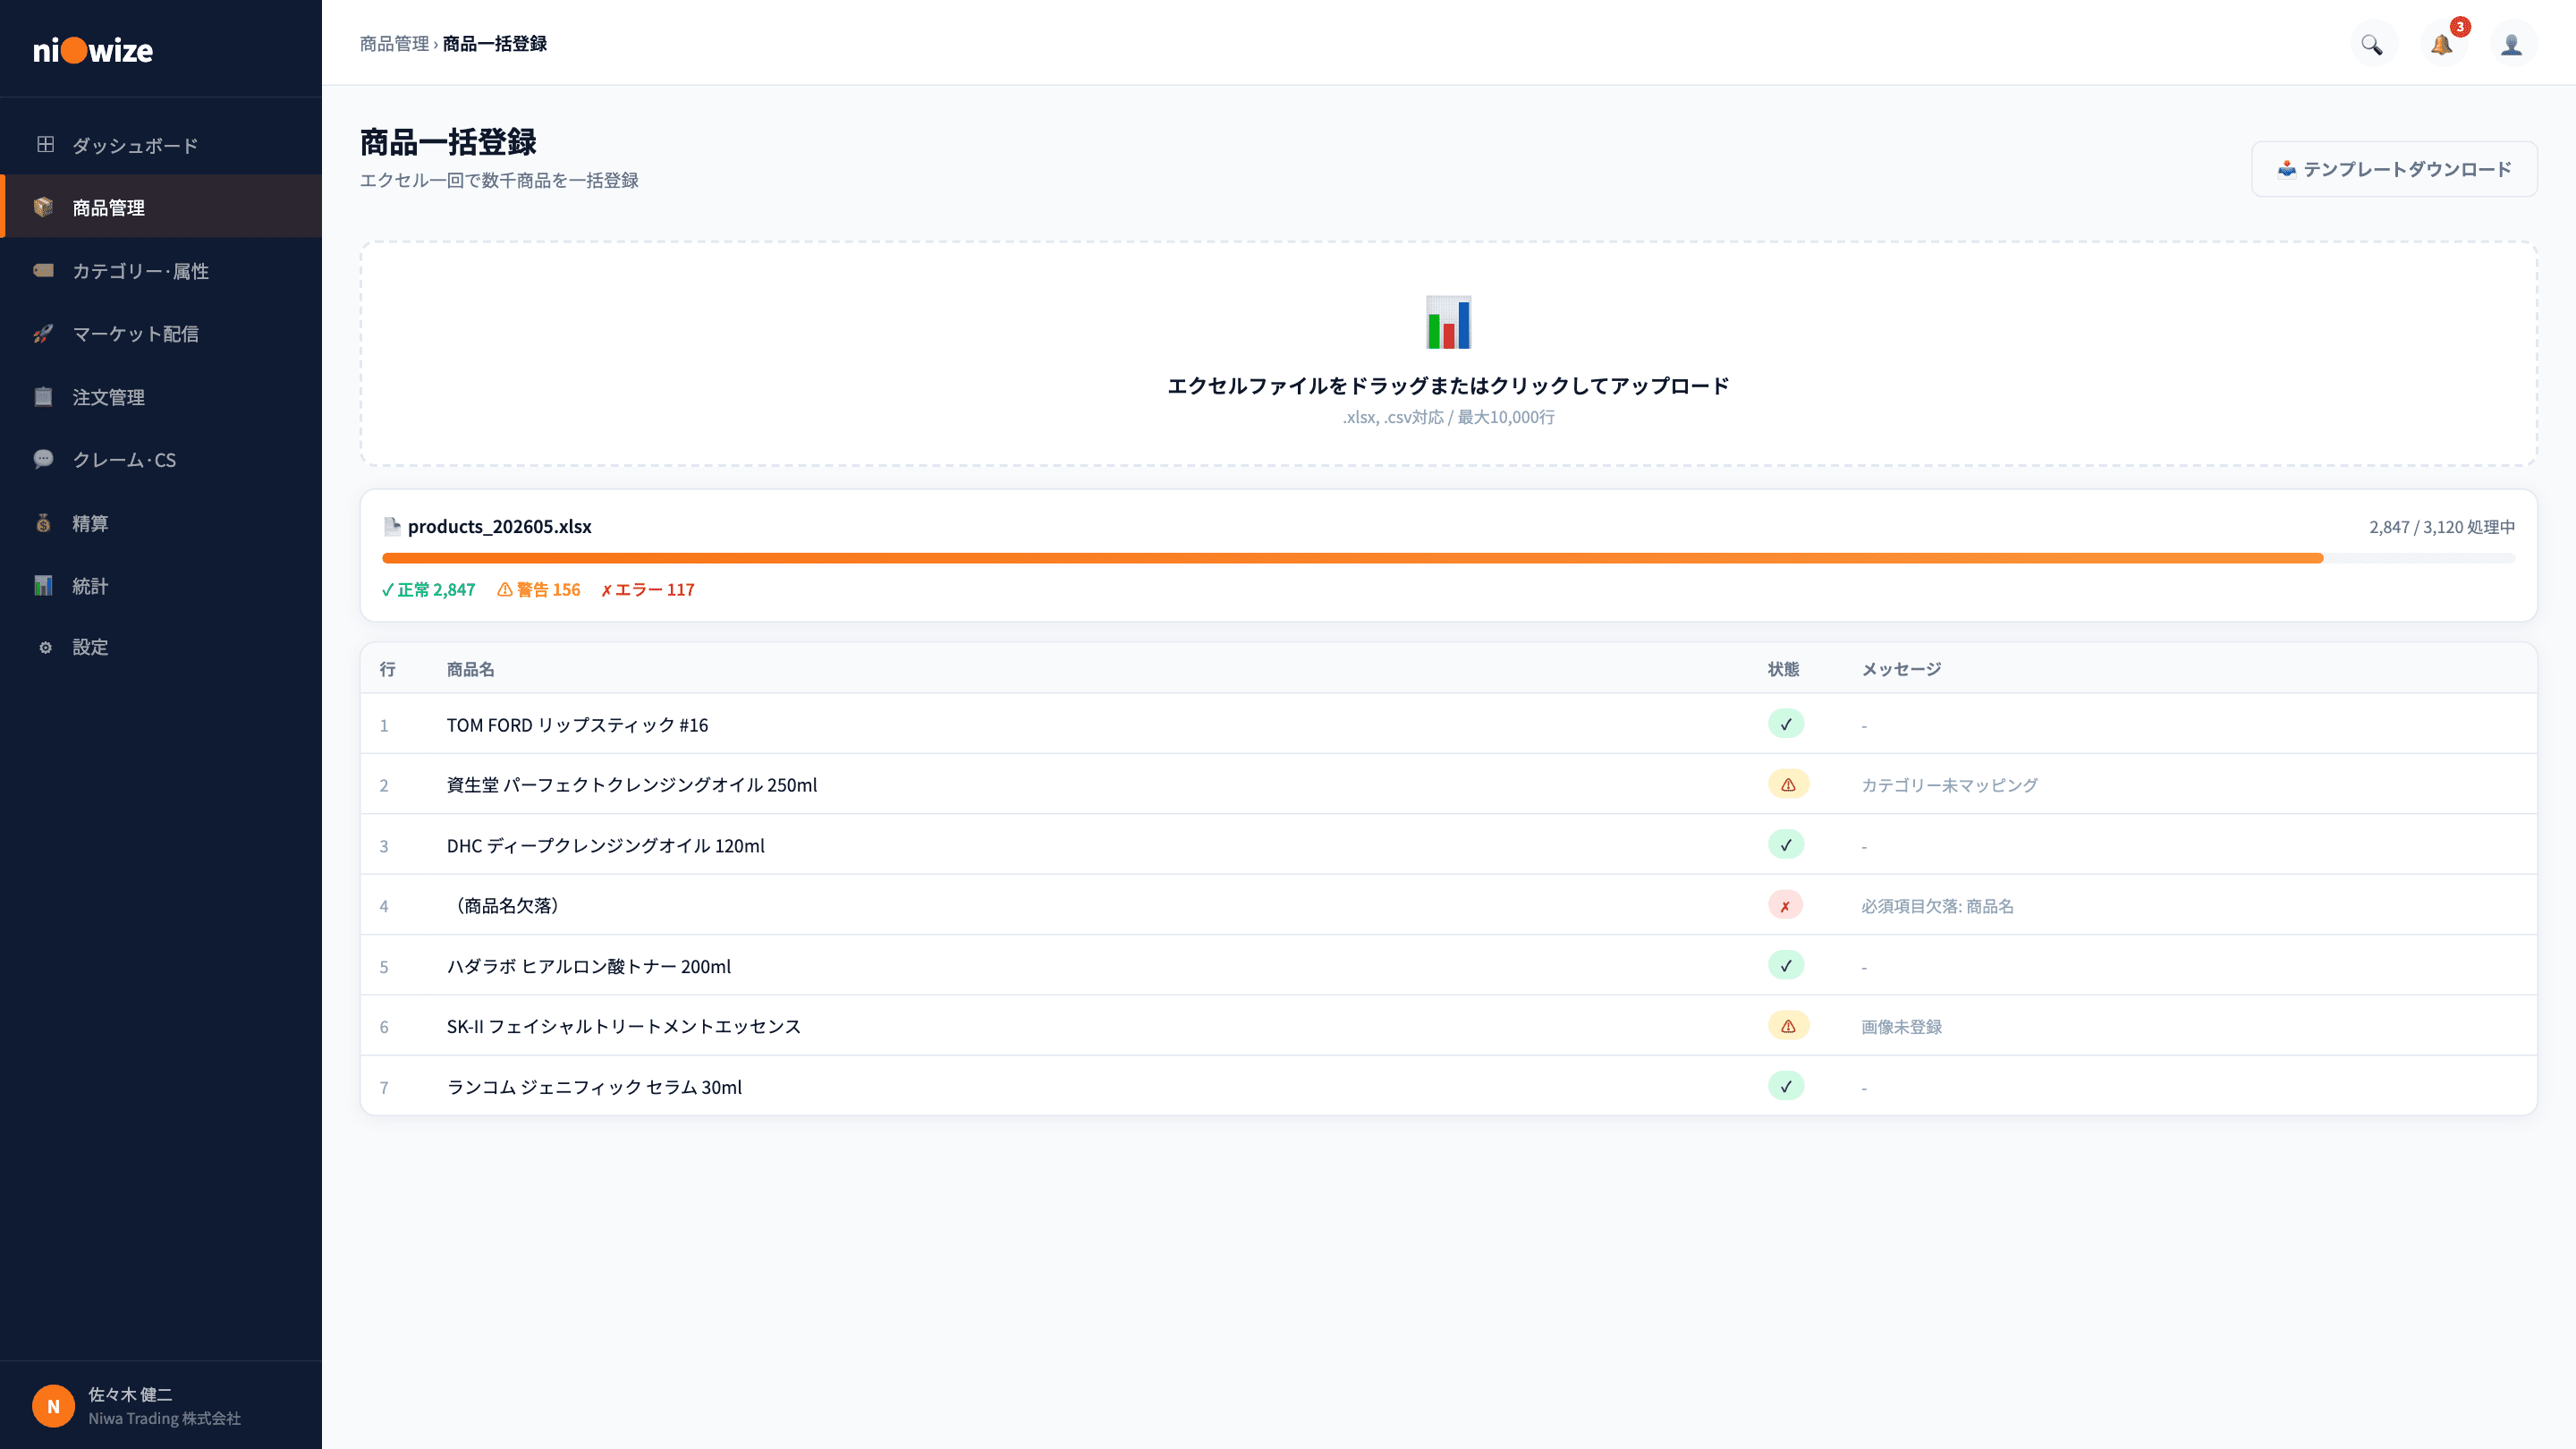Click the クレーム·CS speech bubble icon
2576x1449 pixels.
point(43,459)
